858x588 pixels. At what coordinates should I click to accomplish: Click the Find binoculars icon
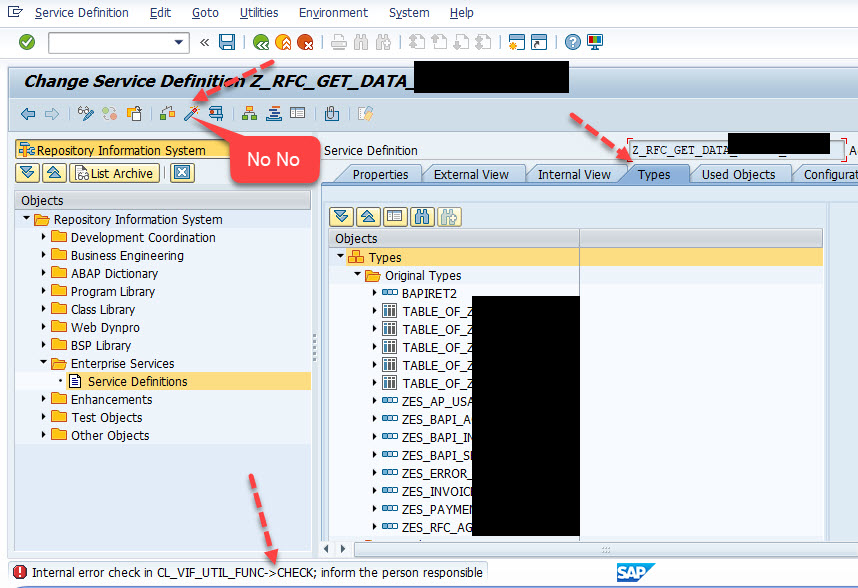[361, 42]
